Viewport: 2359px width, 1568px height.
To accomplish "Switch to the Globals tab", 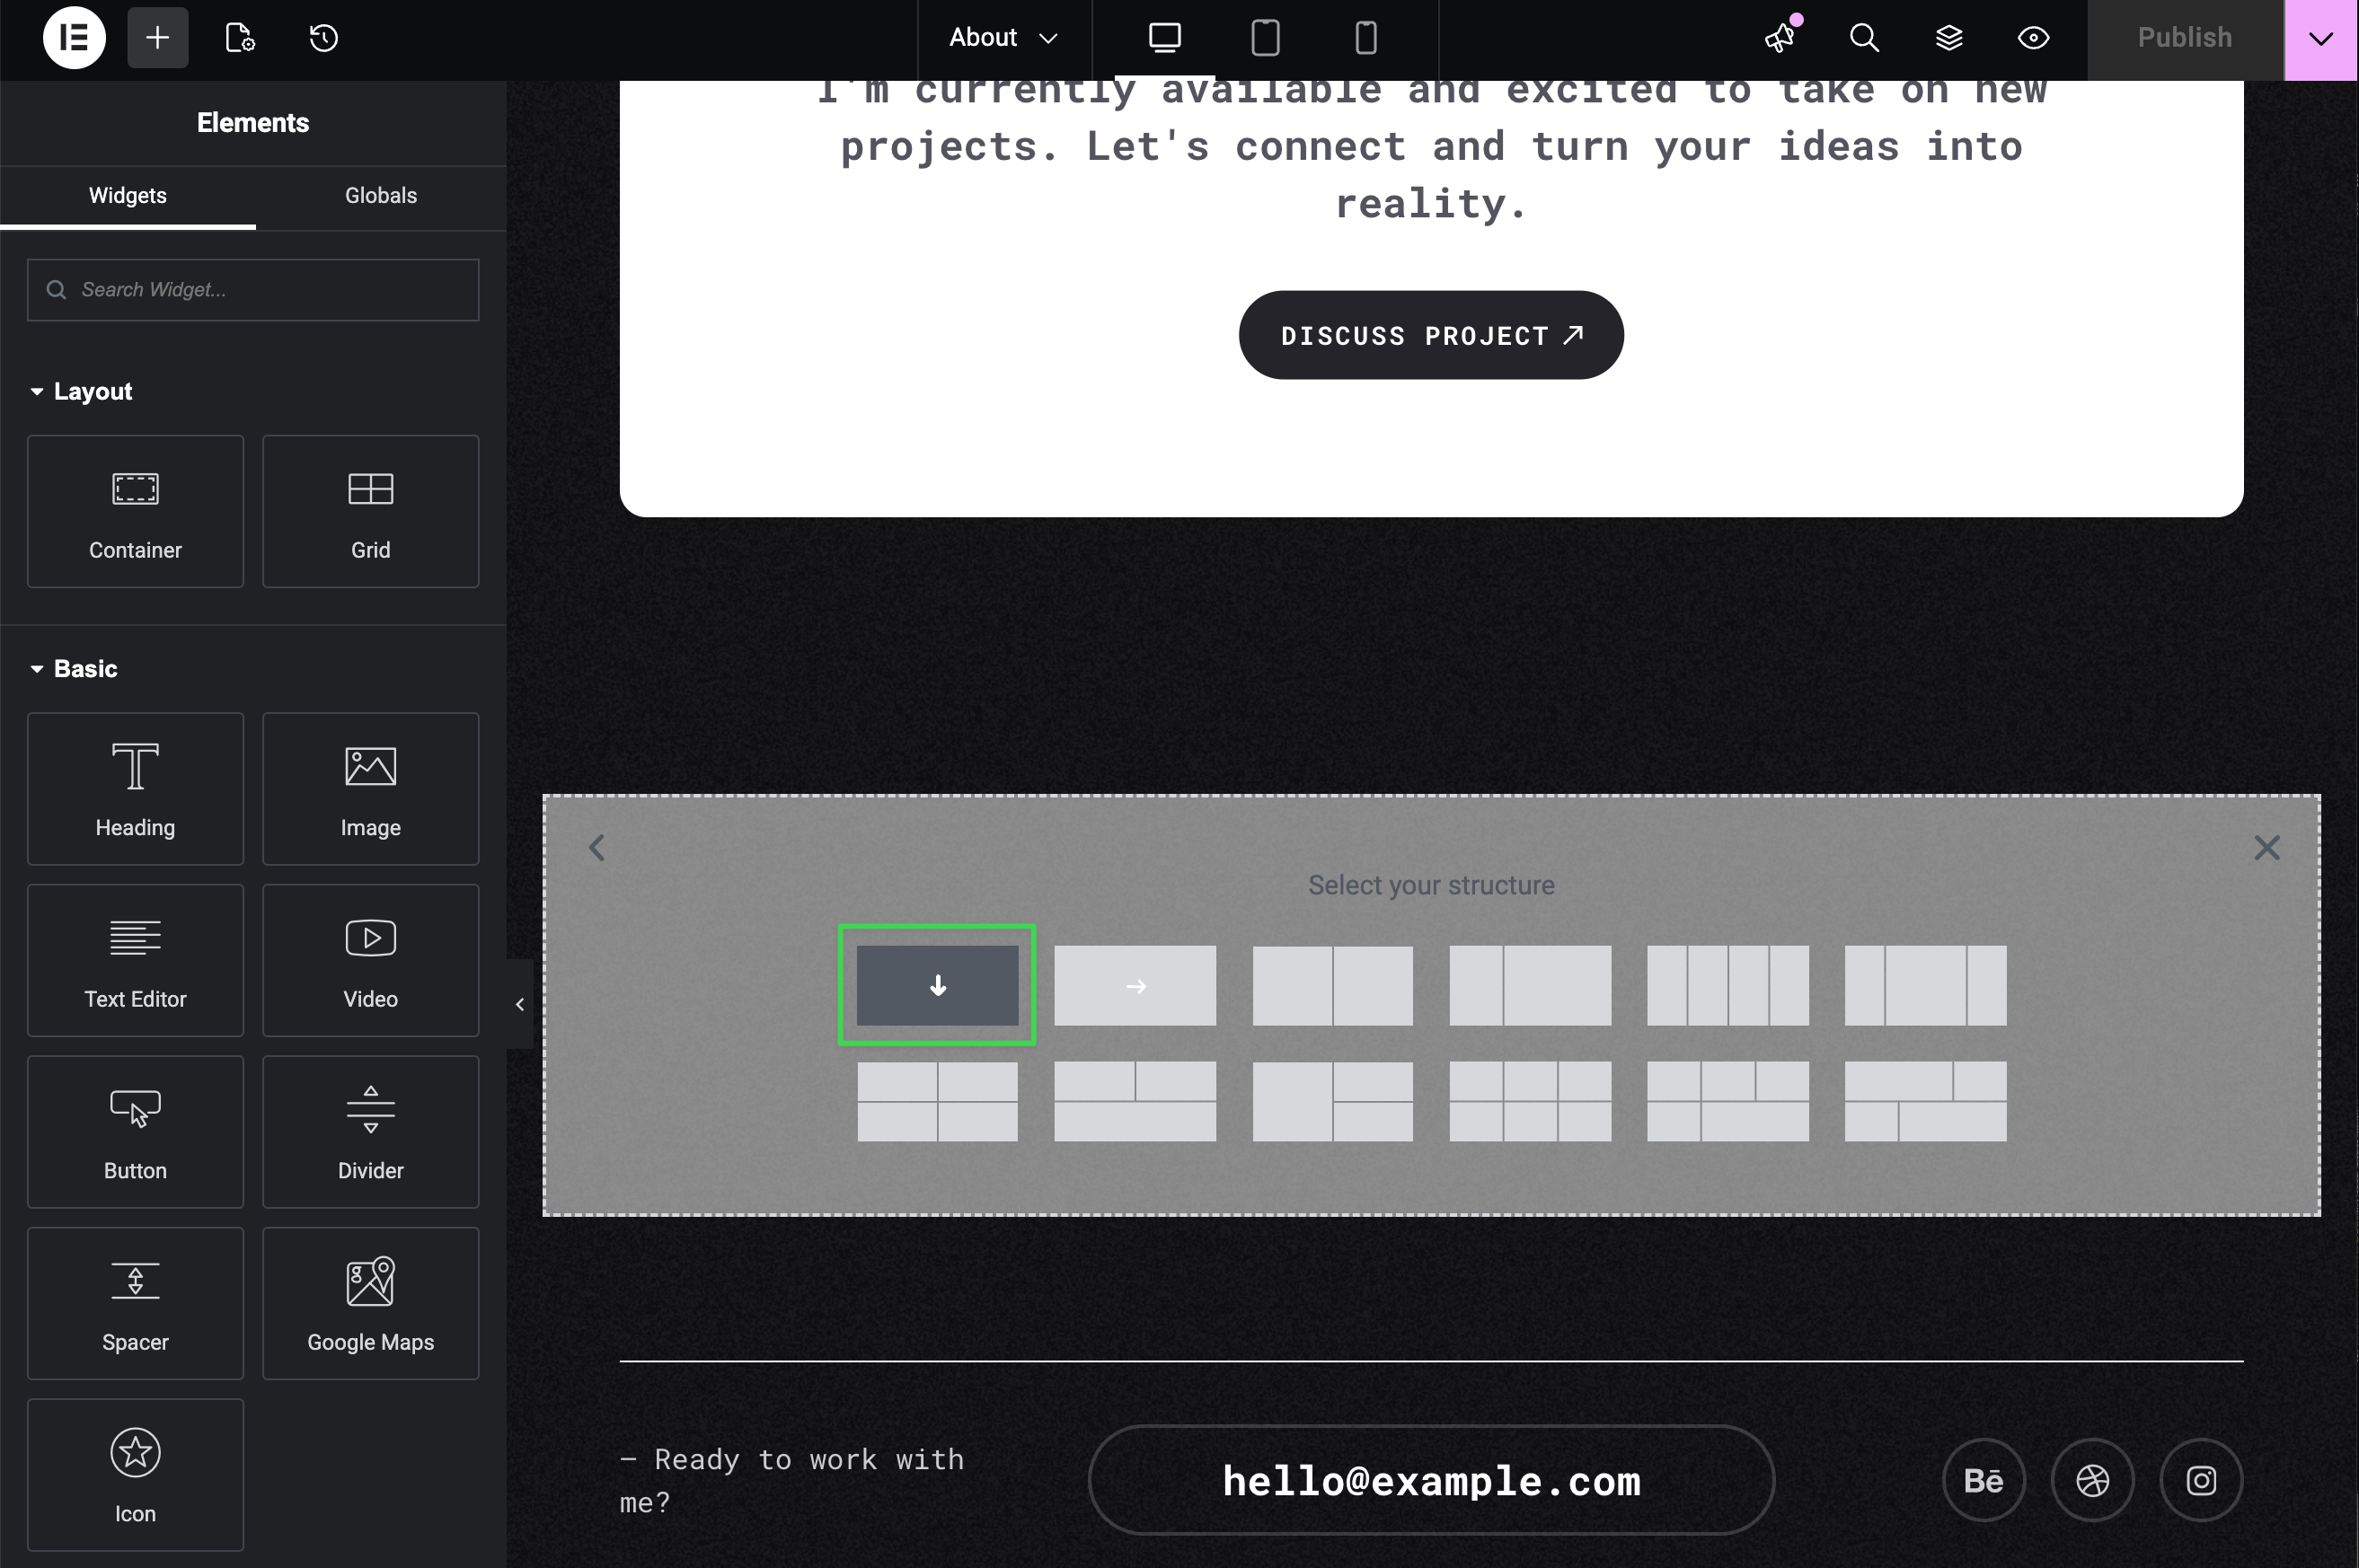I will pyautogui.click(x=380, y=196).
